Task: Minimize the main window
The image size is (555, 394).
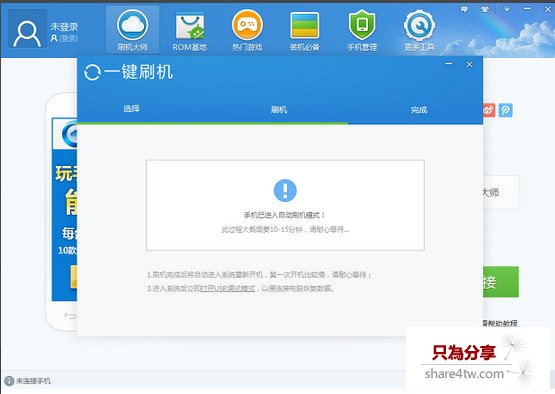Action: click(x=527, y=8)
